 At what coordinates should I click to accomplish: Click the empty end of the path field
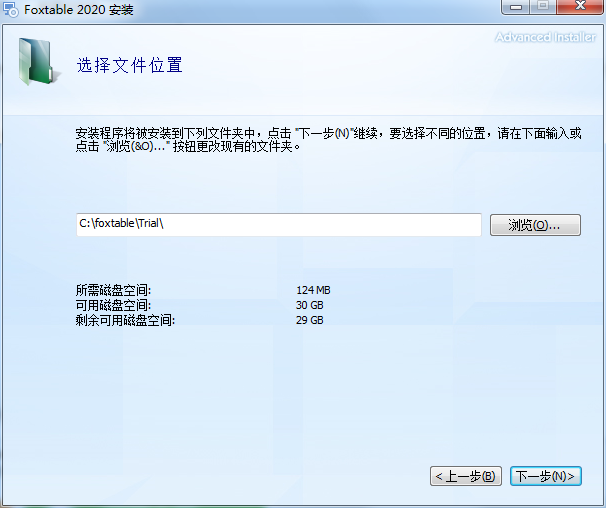point(400,225)
